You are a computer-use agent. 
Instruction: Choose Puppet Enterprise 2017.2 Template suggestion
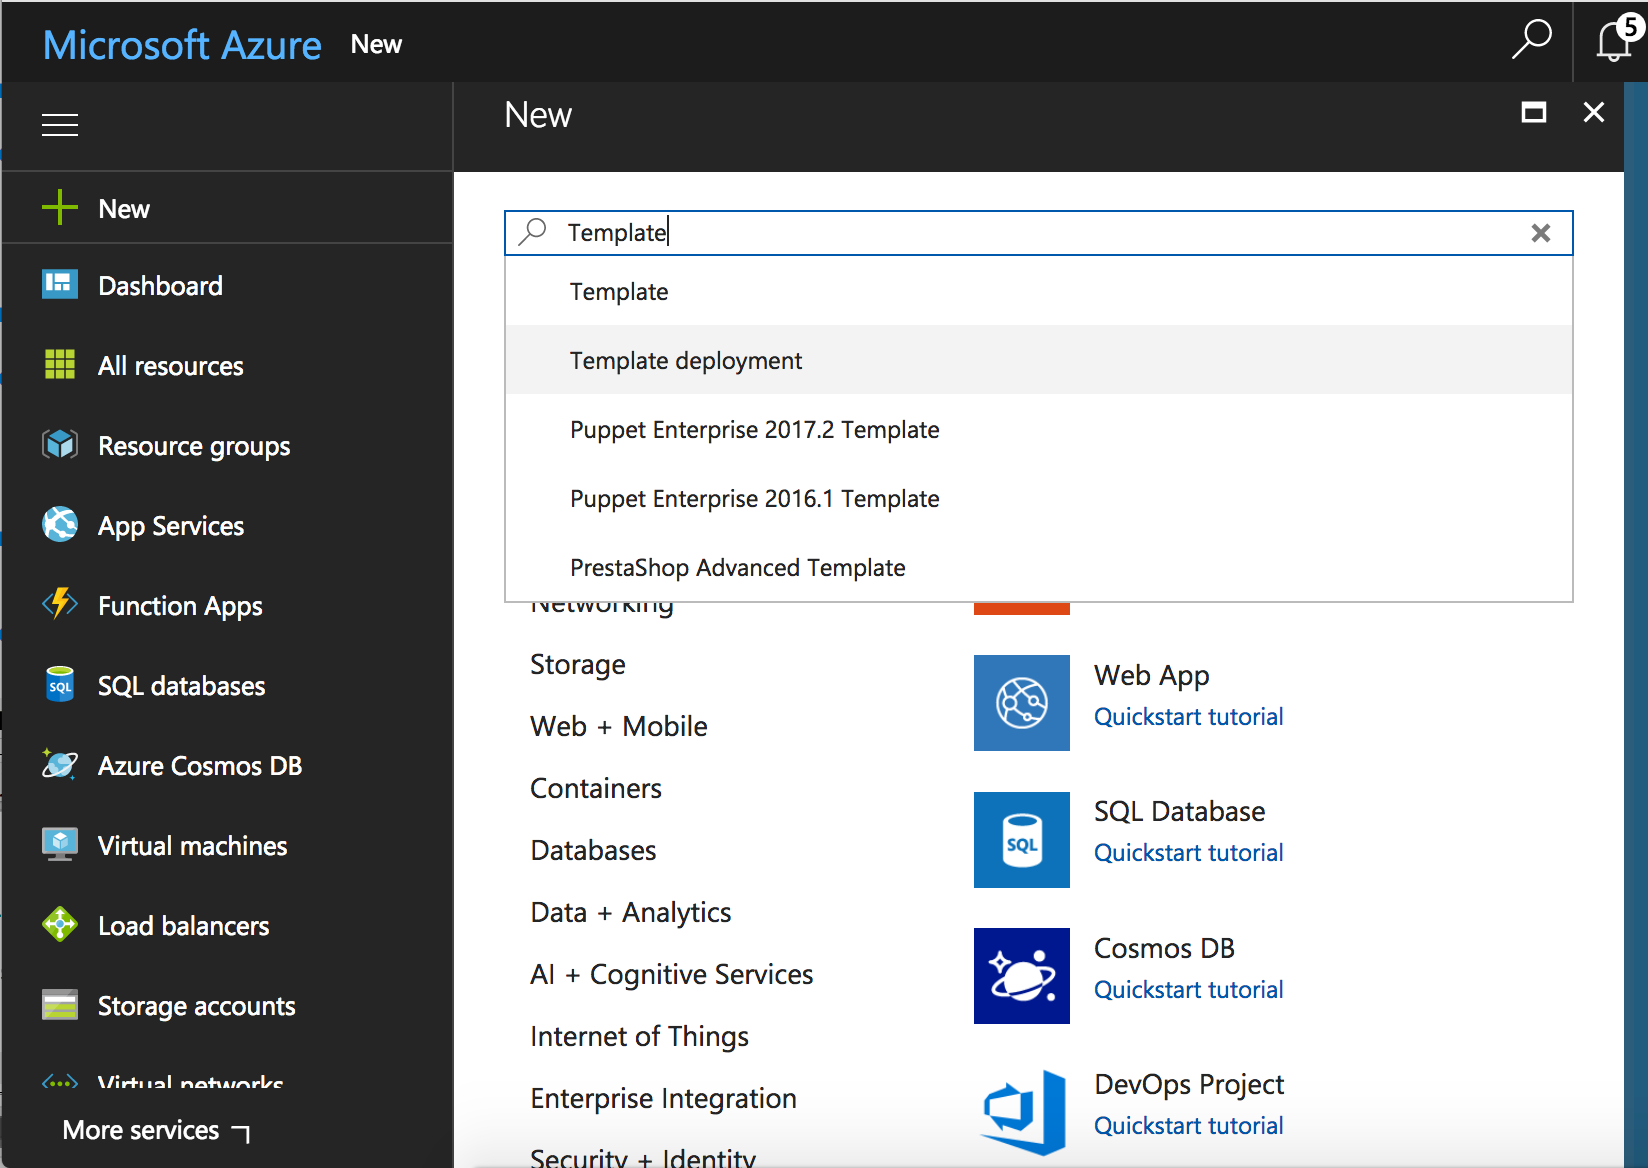[754, 429]
